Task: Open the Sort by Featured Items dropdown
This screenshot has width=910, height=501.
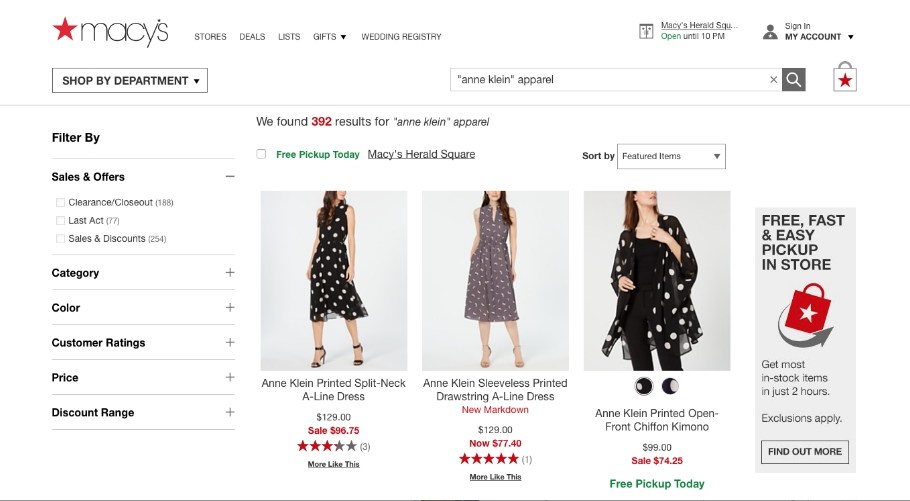Action: coord(671,156)
